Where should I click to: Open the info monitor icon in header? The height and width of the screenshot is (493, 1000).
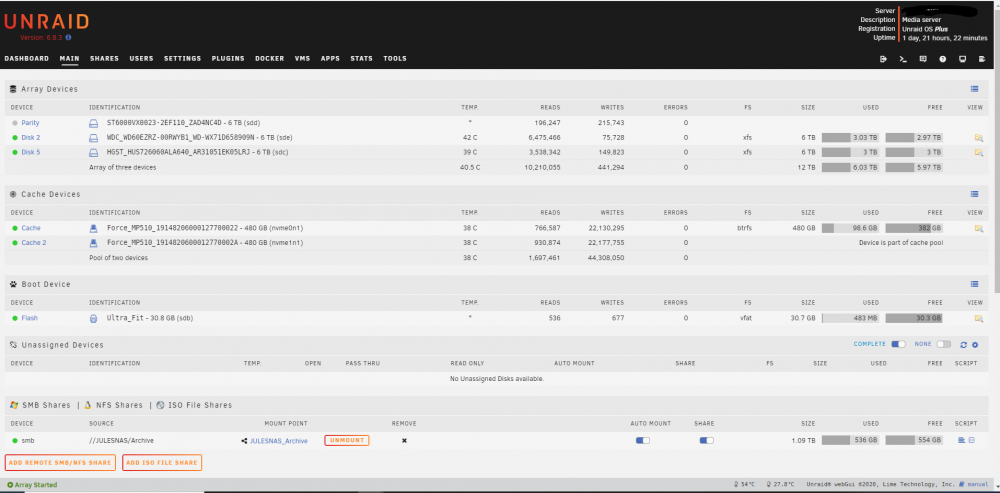(962, 59)
